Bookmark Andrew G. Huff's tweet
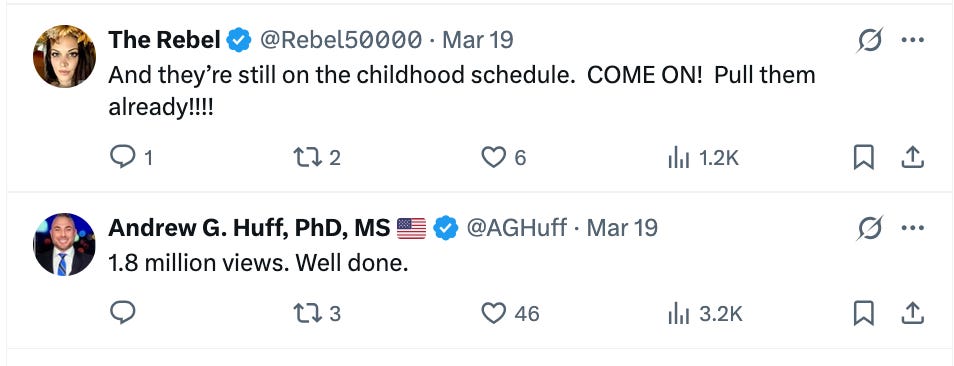The image size is (954, 366). click(x=864, y=314)
